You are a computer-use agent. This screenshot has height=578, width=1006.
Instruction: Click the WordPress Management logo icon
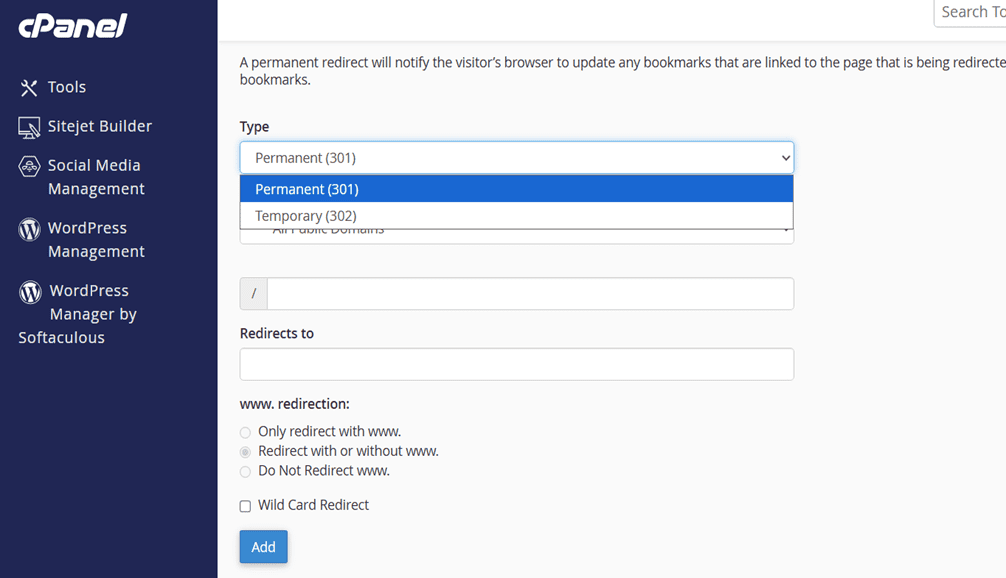[x=29, y=229]
